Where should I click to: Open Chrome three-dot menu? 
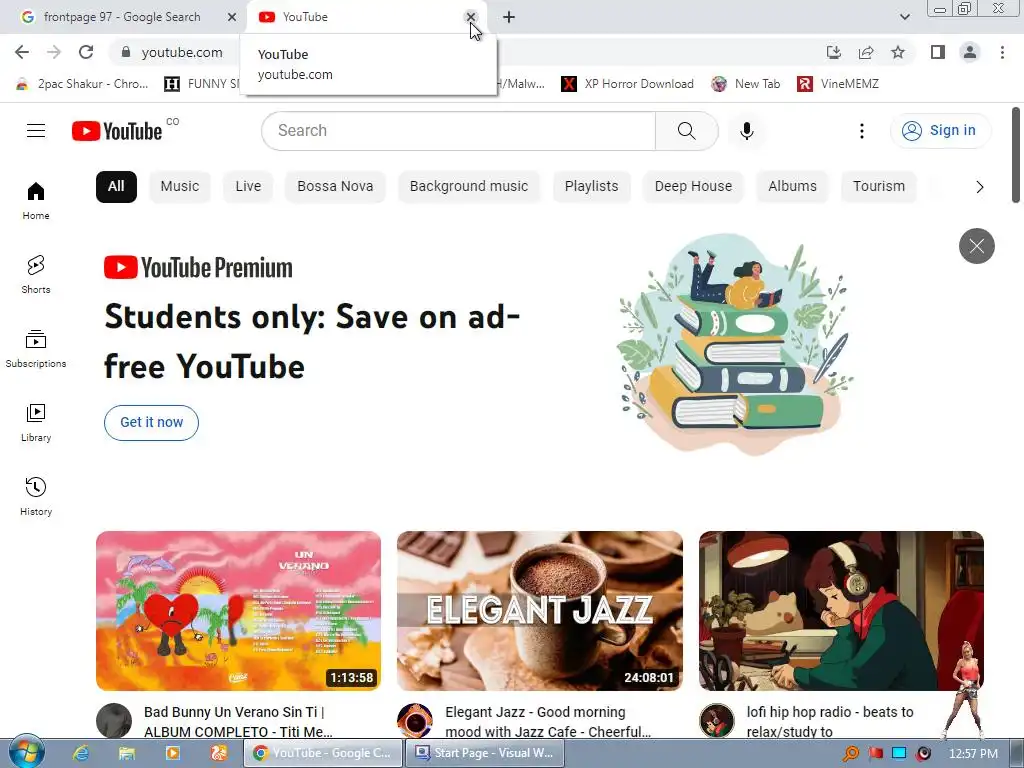click(x=1002, y=52)
